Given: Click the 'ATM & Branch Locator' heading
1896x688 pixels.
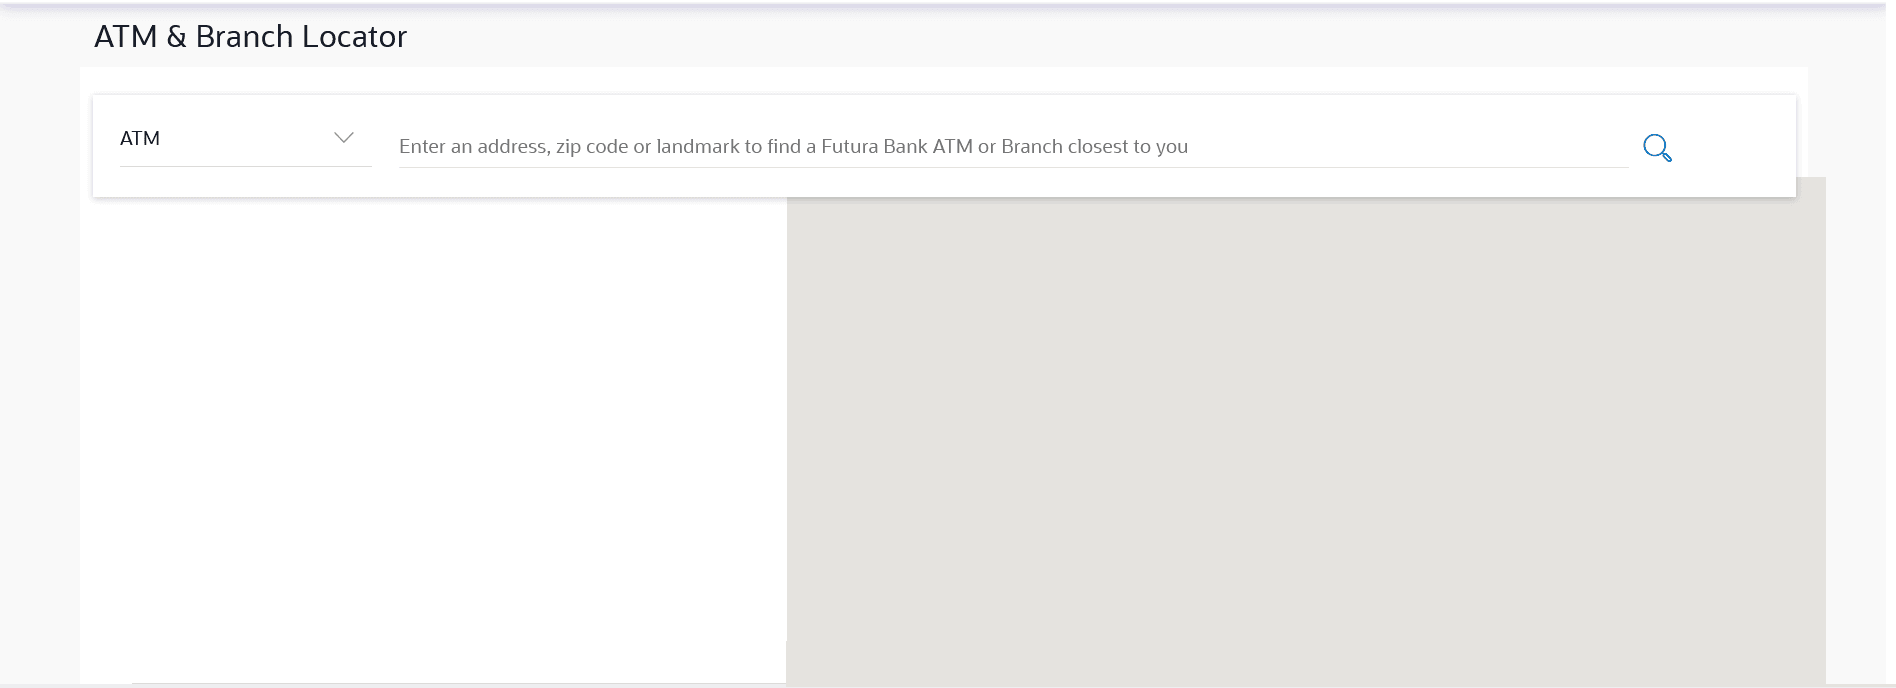Looking at the screenshot, I should tap(250, 37).
